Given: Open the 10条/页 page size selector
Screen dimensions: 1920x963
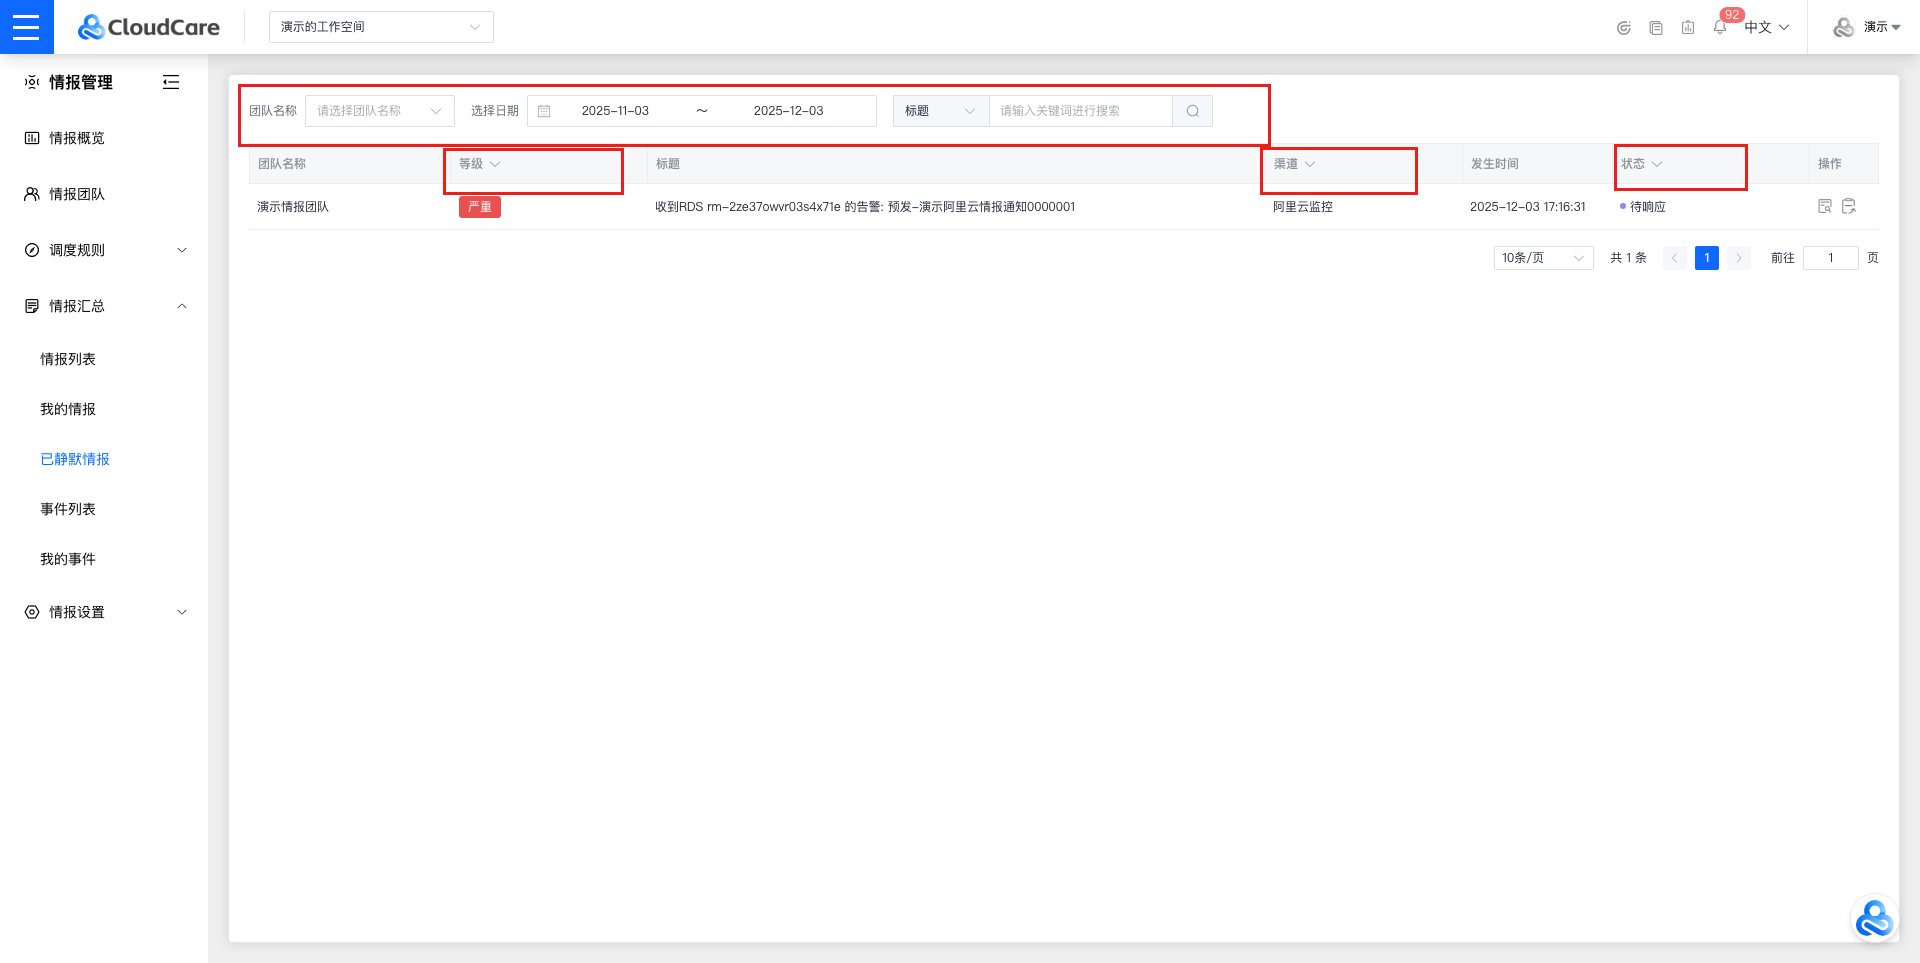Looking at the screenshot, I should point(1543,258).
